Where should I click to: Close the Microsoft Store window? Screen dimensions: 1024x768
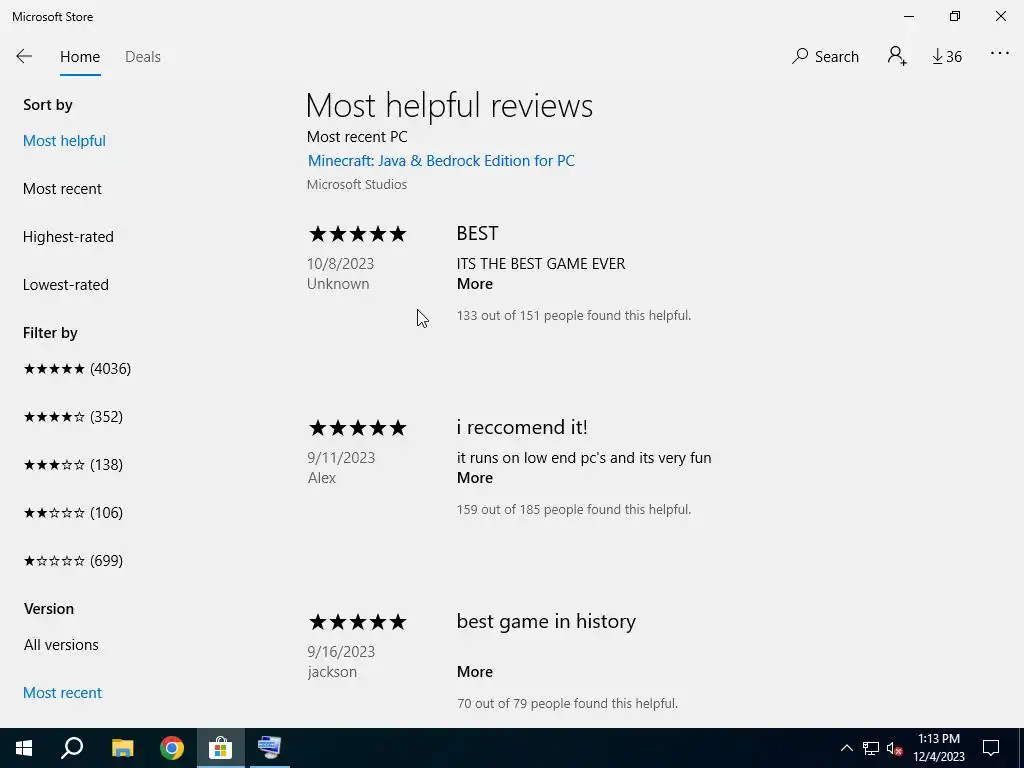[1000, 16]
